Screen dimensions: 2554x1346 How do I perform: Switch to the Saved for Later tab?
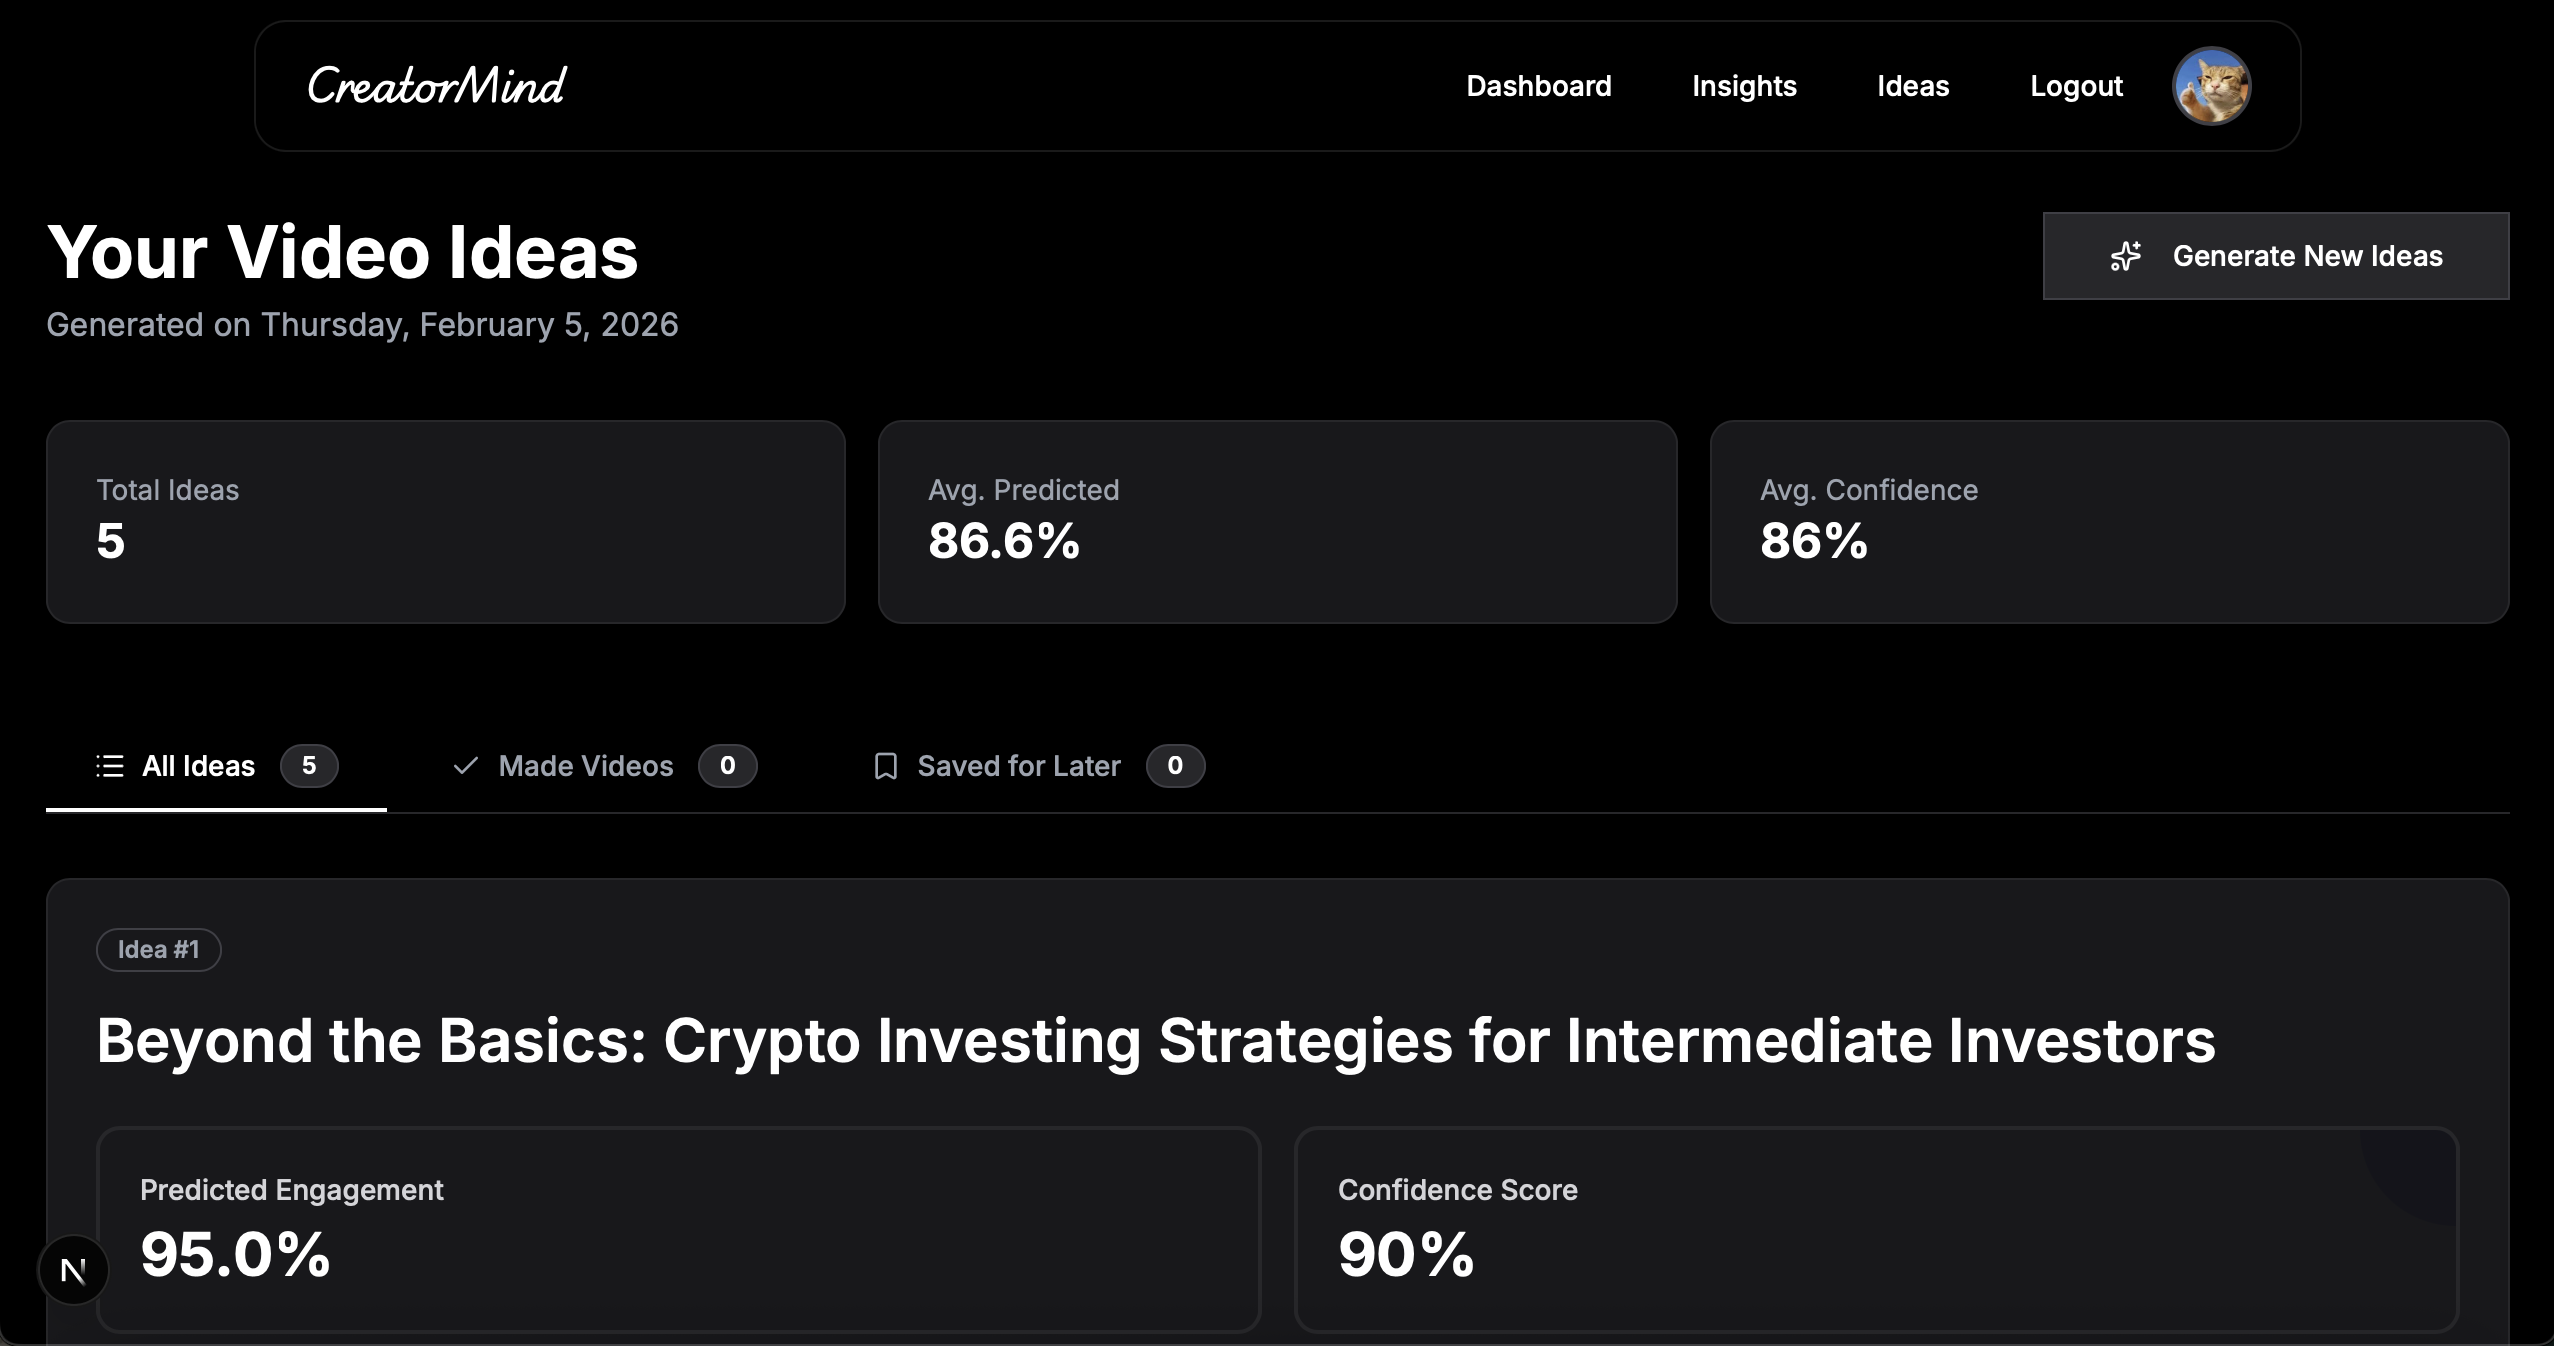click(x=1019, y=766)
